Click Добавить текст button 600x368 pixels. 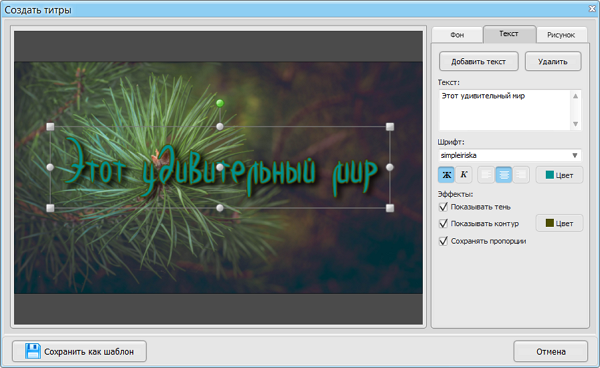point(479,62)
